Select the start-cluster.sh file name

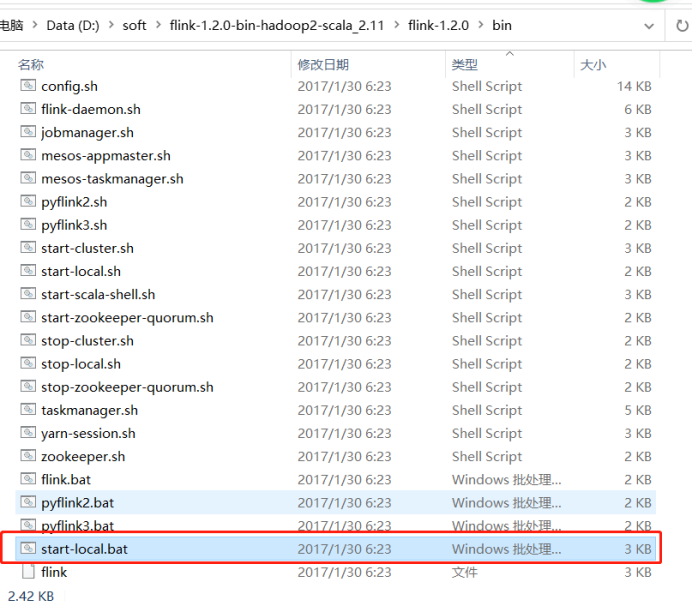87,248
